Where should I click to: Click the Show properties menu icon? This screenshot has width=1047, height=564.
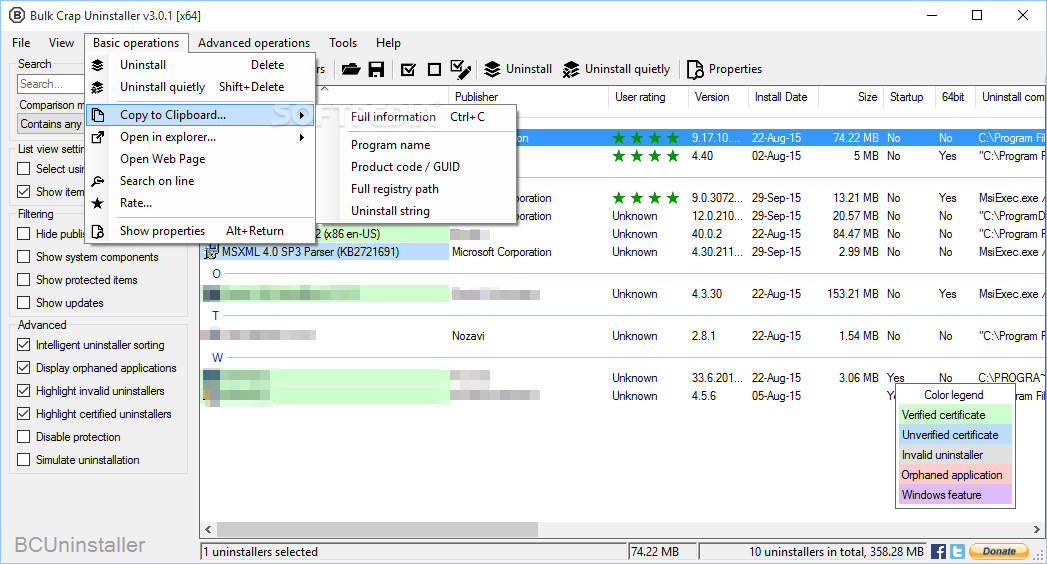(97, 231)
